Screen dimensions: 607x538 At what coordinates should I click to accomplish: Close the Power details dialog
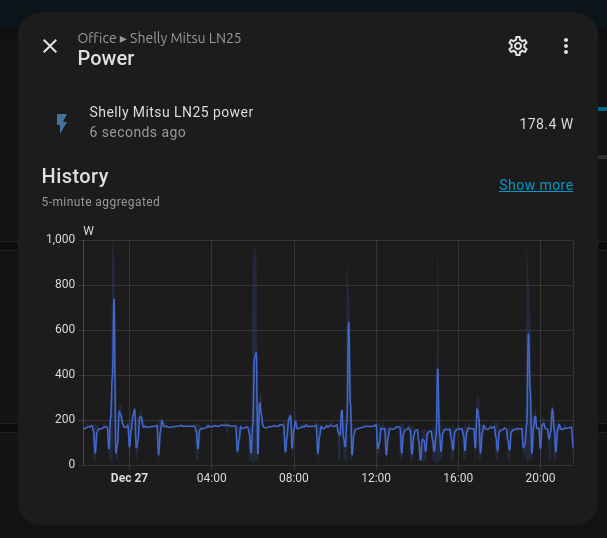point(50,46)
